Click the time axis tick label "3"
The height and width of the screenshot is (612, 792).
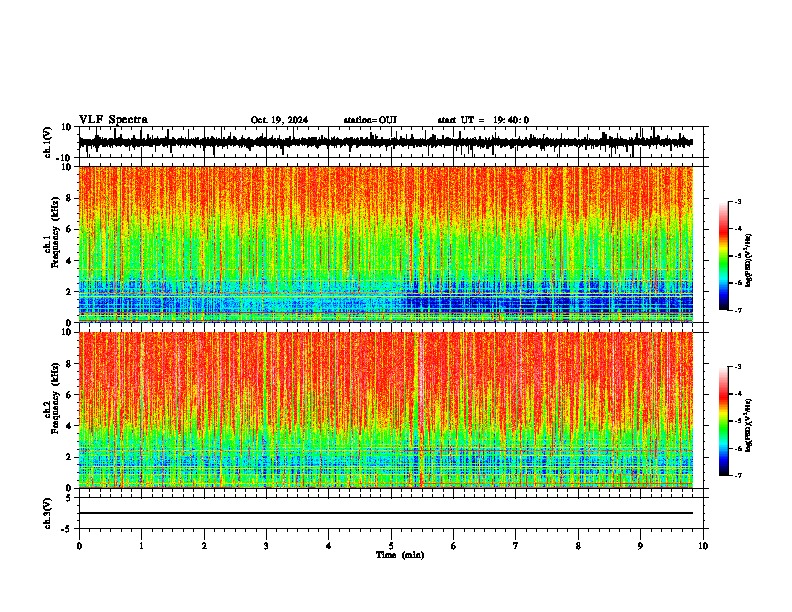pos(266,546)
